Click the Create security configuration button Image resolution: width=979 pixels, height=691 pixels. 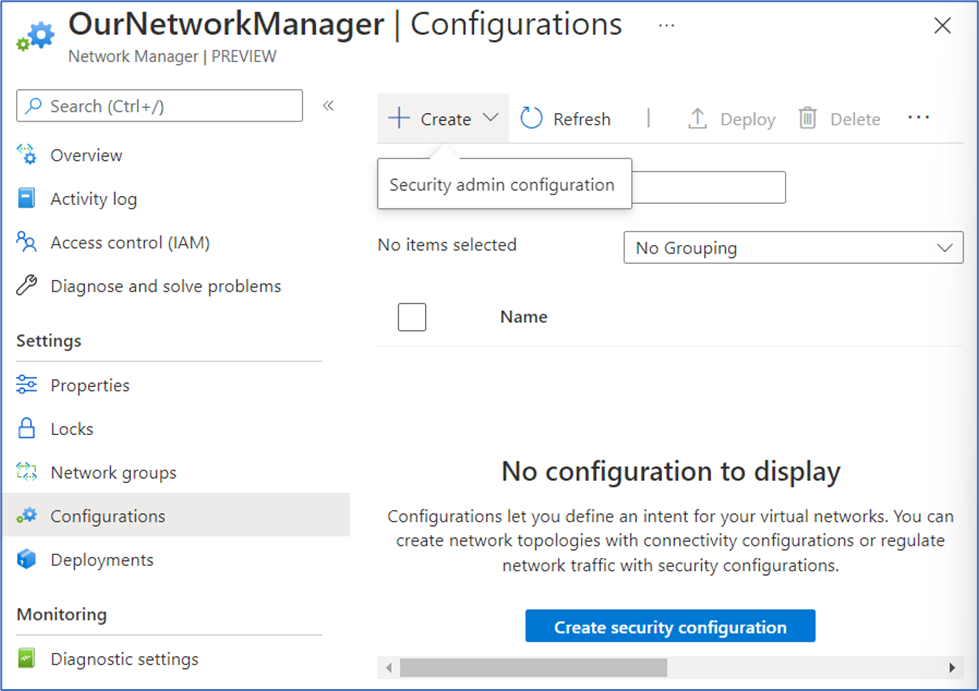click(670, 627)
